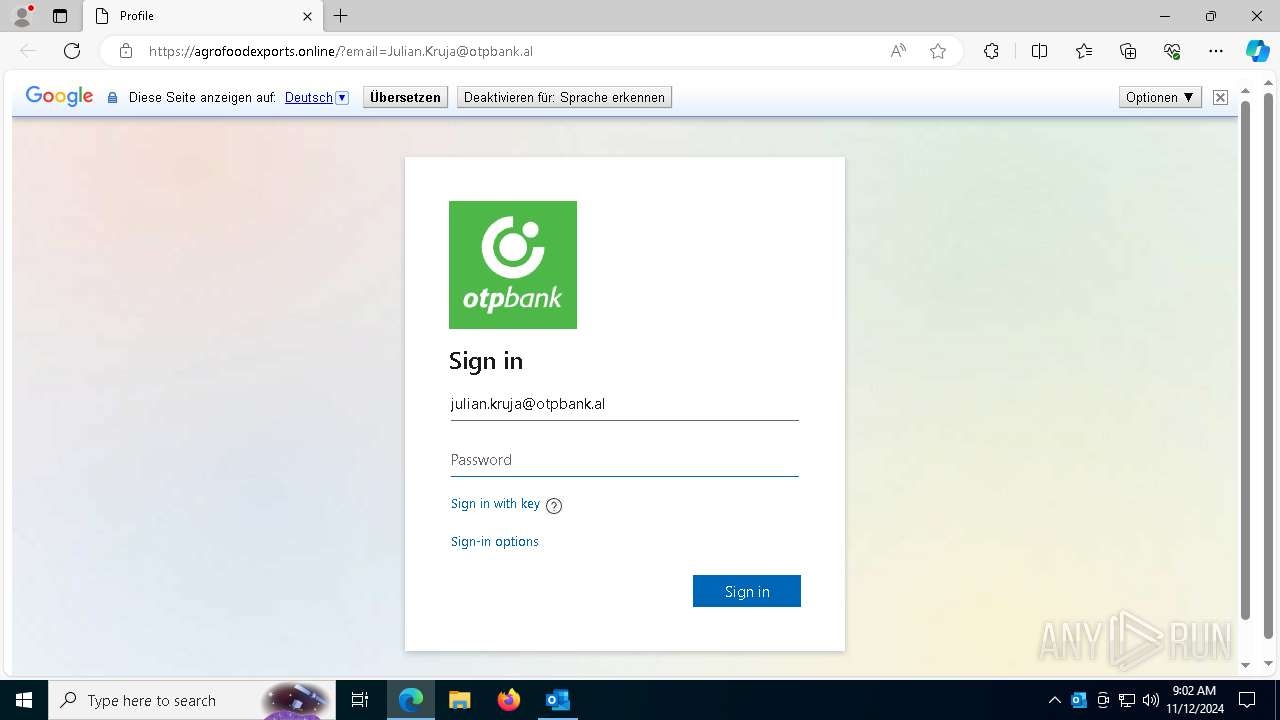The image size is (1280, 720).
Task: Open File Explorer from taskbar
Action: tap(459, 700)
